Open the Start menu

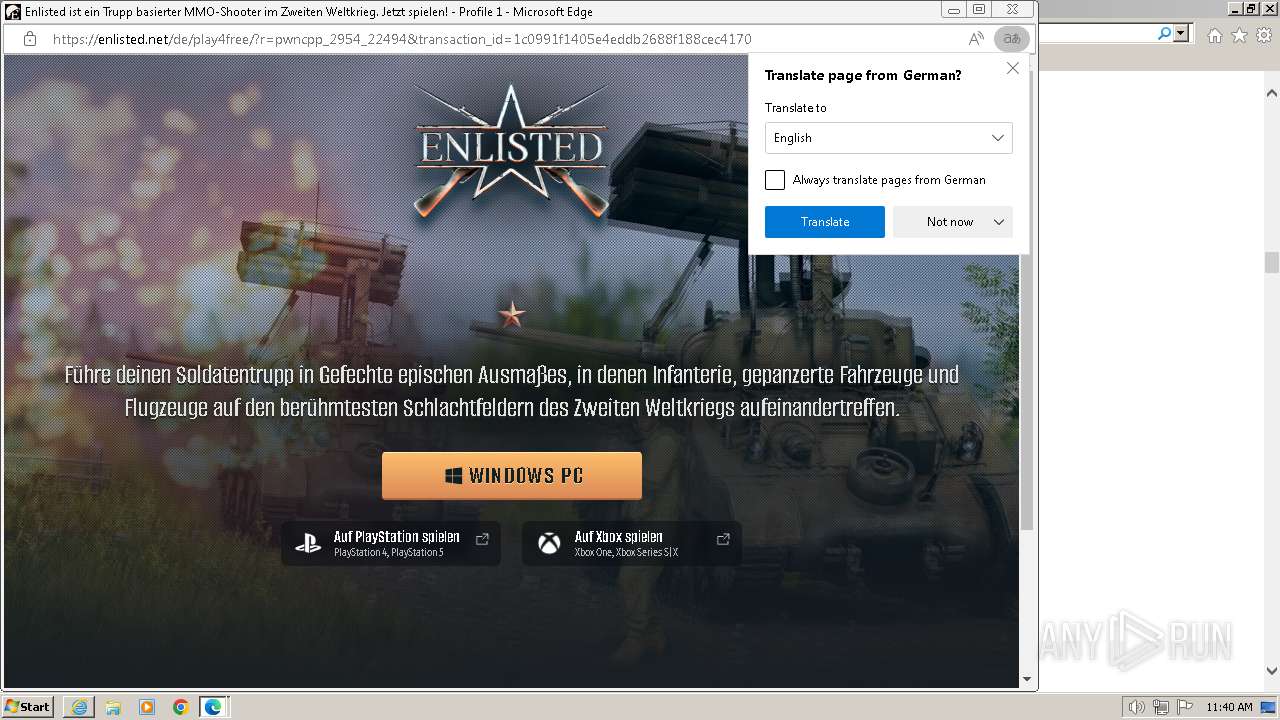coord(28,706)
